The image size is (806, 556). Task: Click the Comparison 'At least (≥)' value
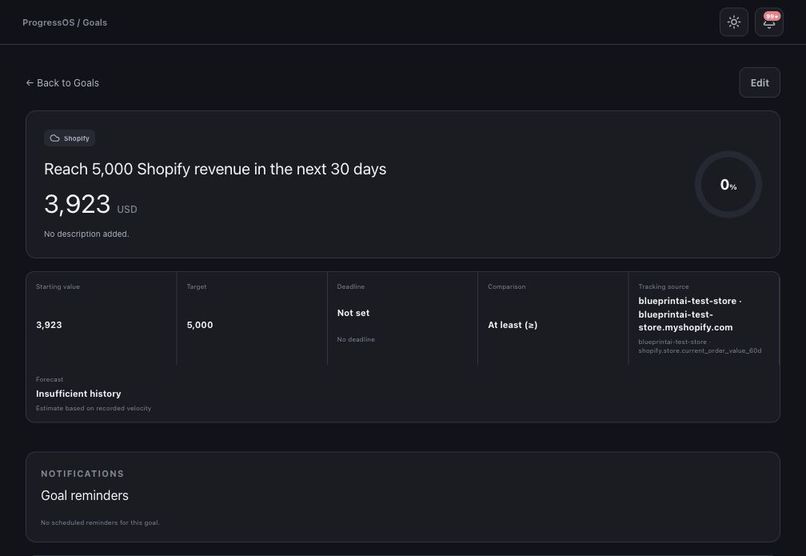[x=512, y=325]
